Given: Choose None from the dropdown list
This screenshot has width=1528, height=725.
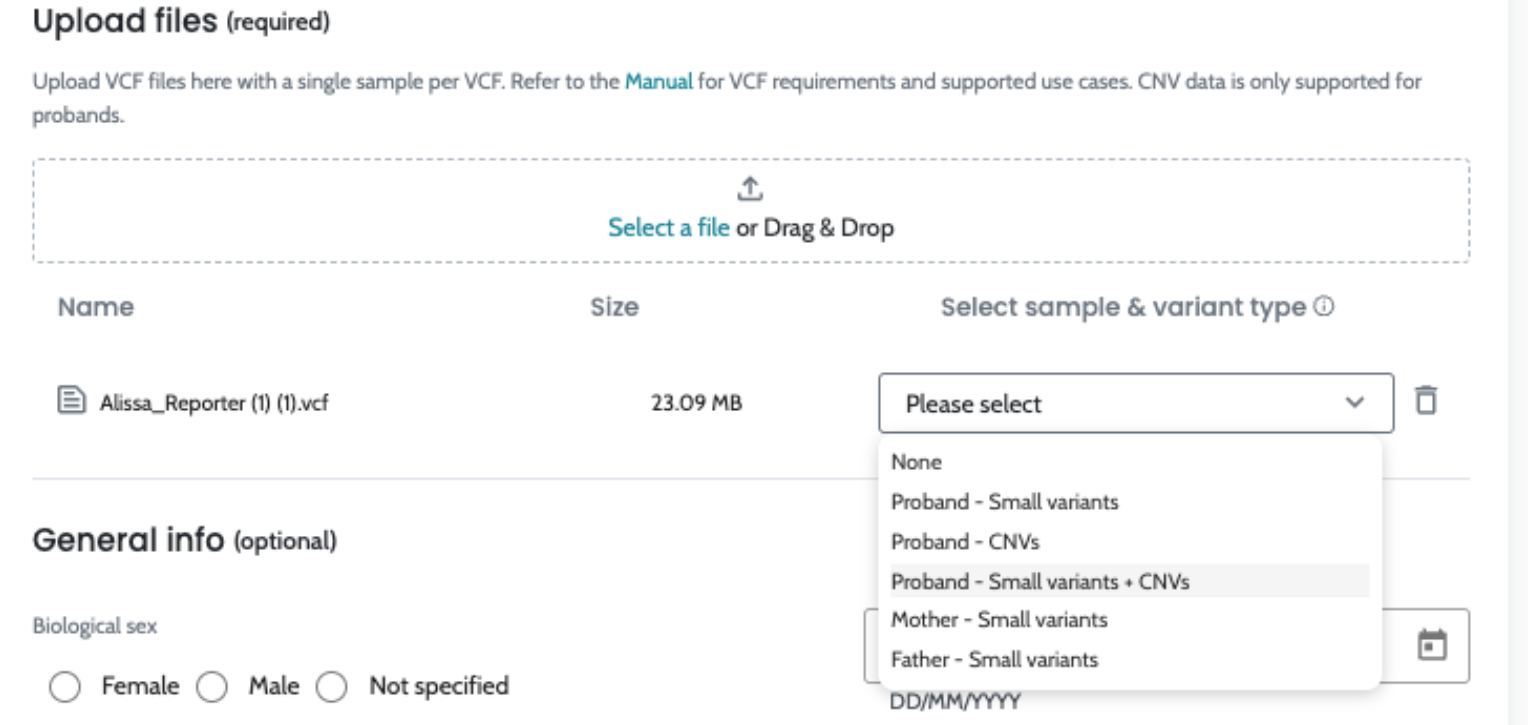Looking at the screenshot, I should pyautogui.click(x=917, y=462).
